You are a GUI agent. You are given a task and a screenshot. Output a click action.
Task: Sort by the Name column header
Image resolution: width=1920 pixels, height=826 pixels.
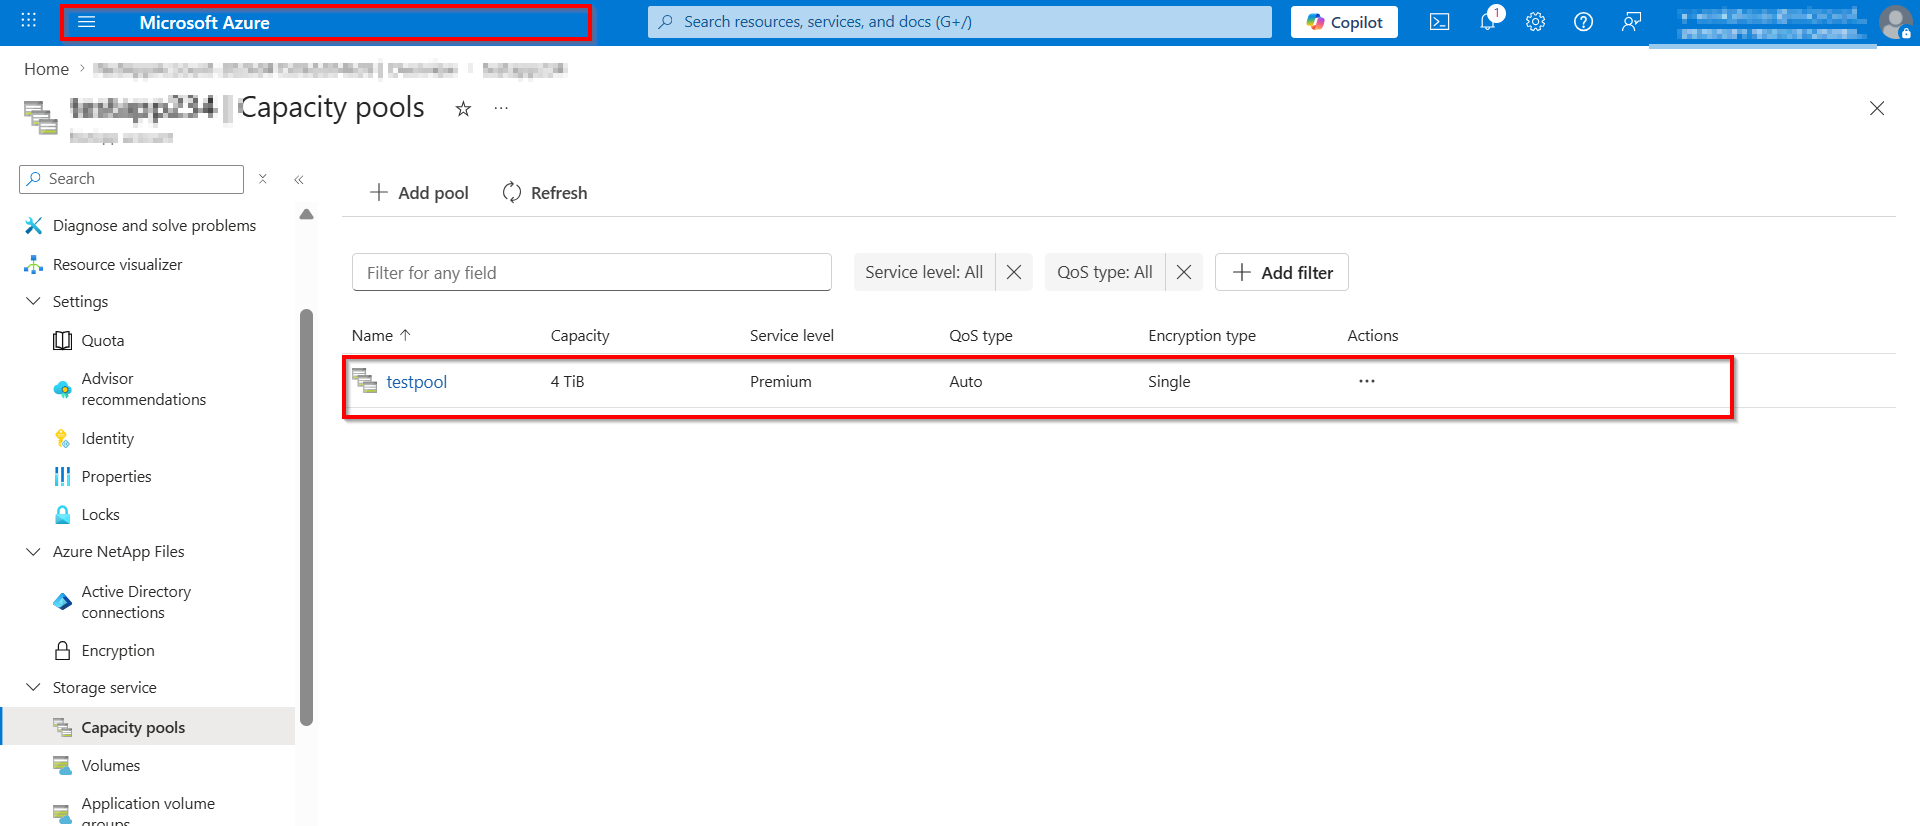tap(381, 336)
